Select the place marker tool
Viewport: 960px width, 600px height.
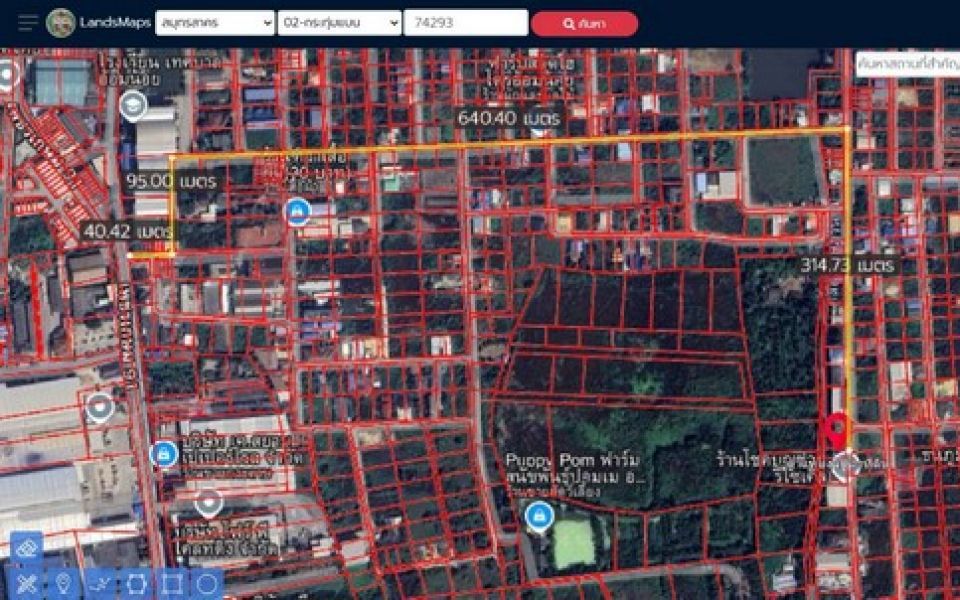click(x=63, y=583)
